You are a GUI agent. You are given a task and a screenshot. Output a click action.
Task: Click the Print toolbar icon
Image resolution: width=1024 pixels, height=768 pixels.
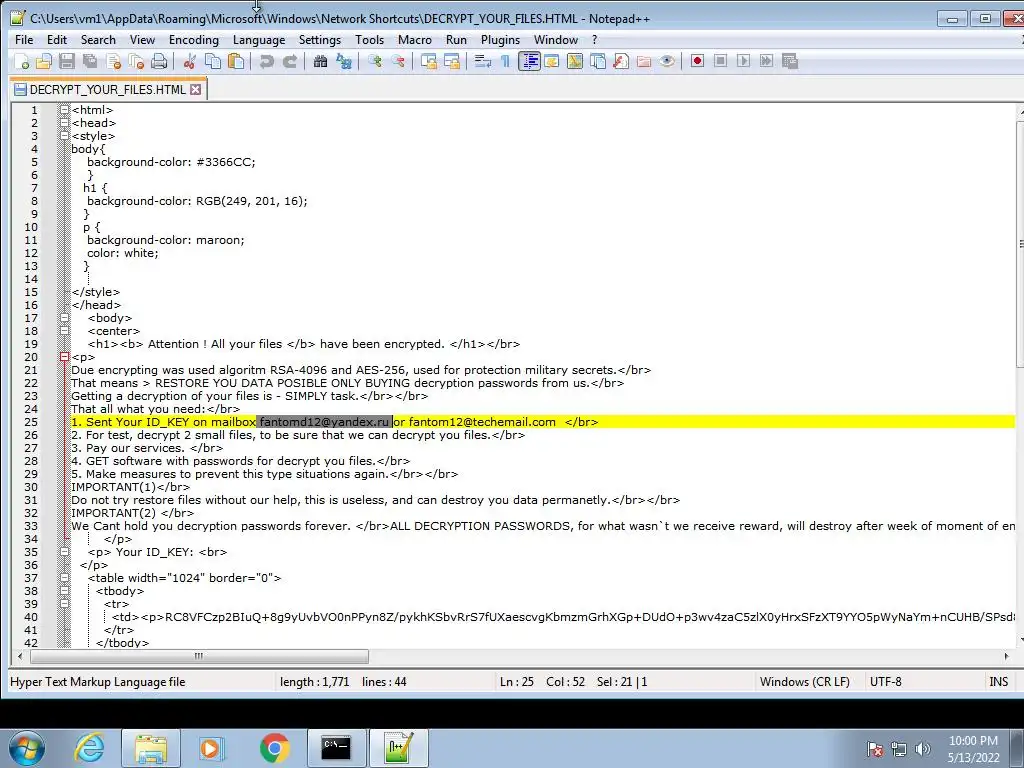(x=159, y=61)
